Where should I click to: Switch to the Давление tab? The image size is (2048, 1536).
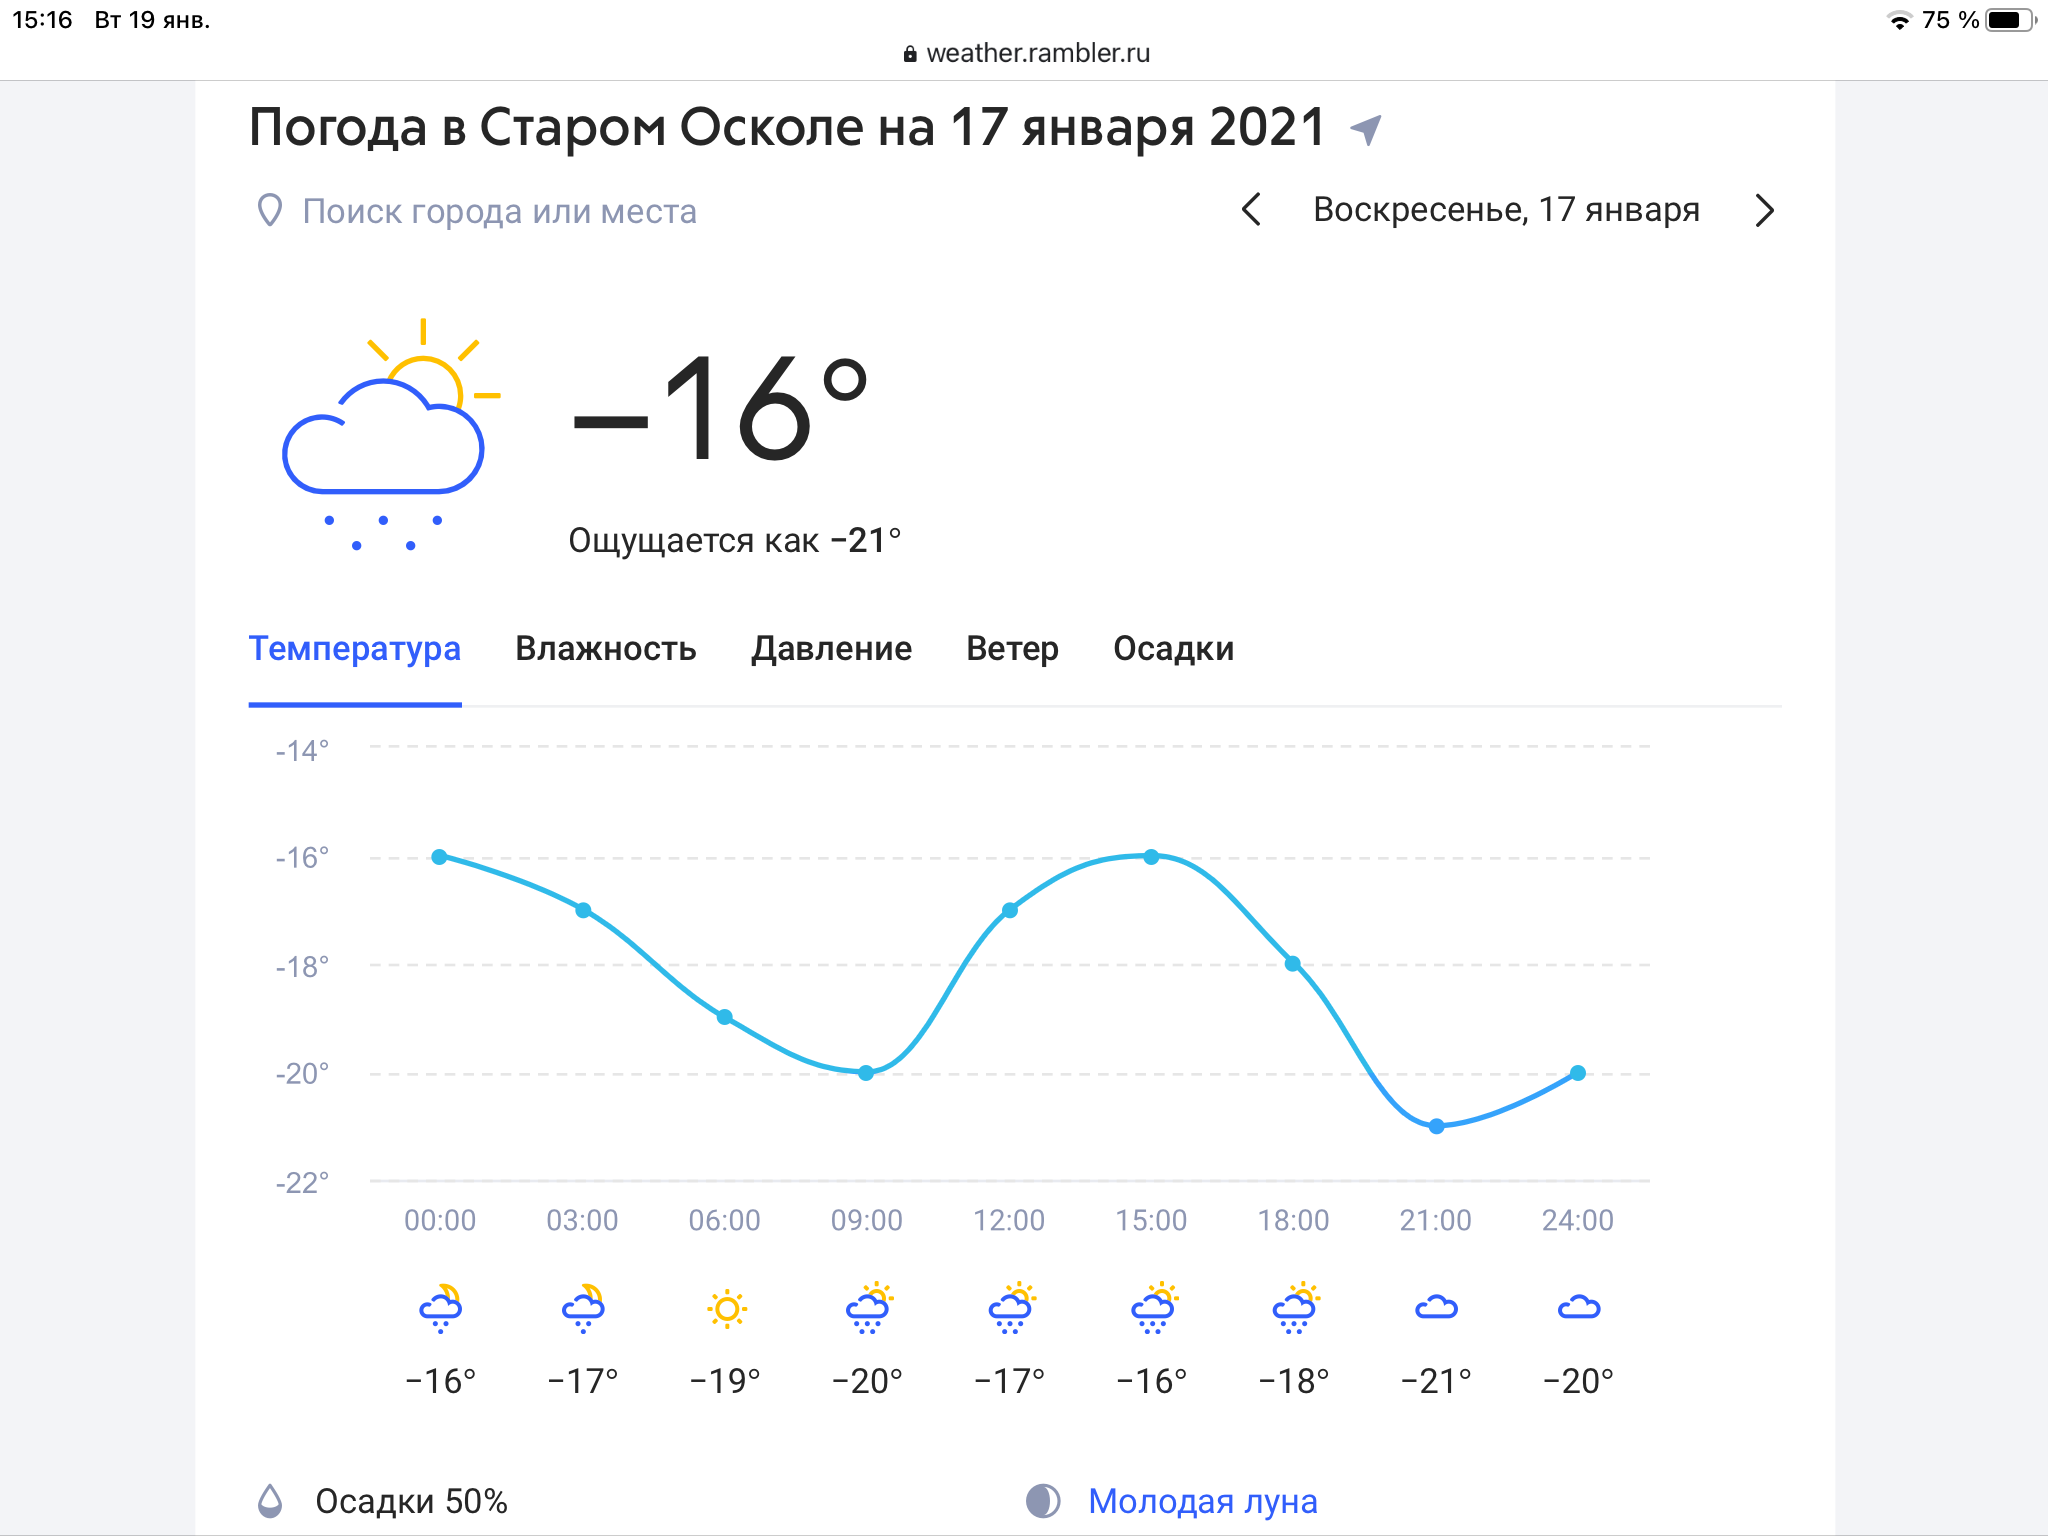(x=831, y=649)
